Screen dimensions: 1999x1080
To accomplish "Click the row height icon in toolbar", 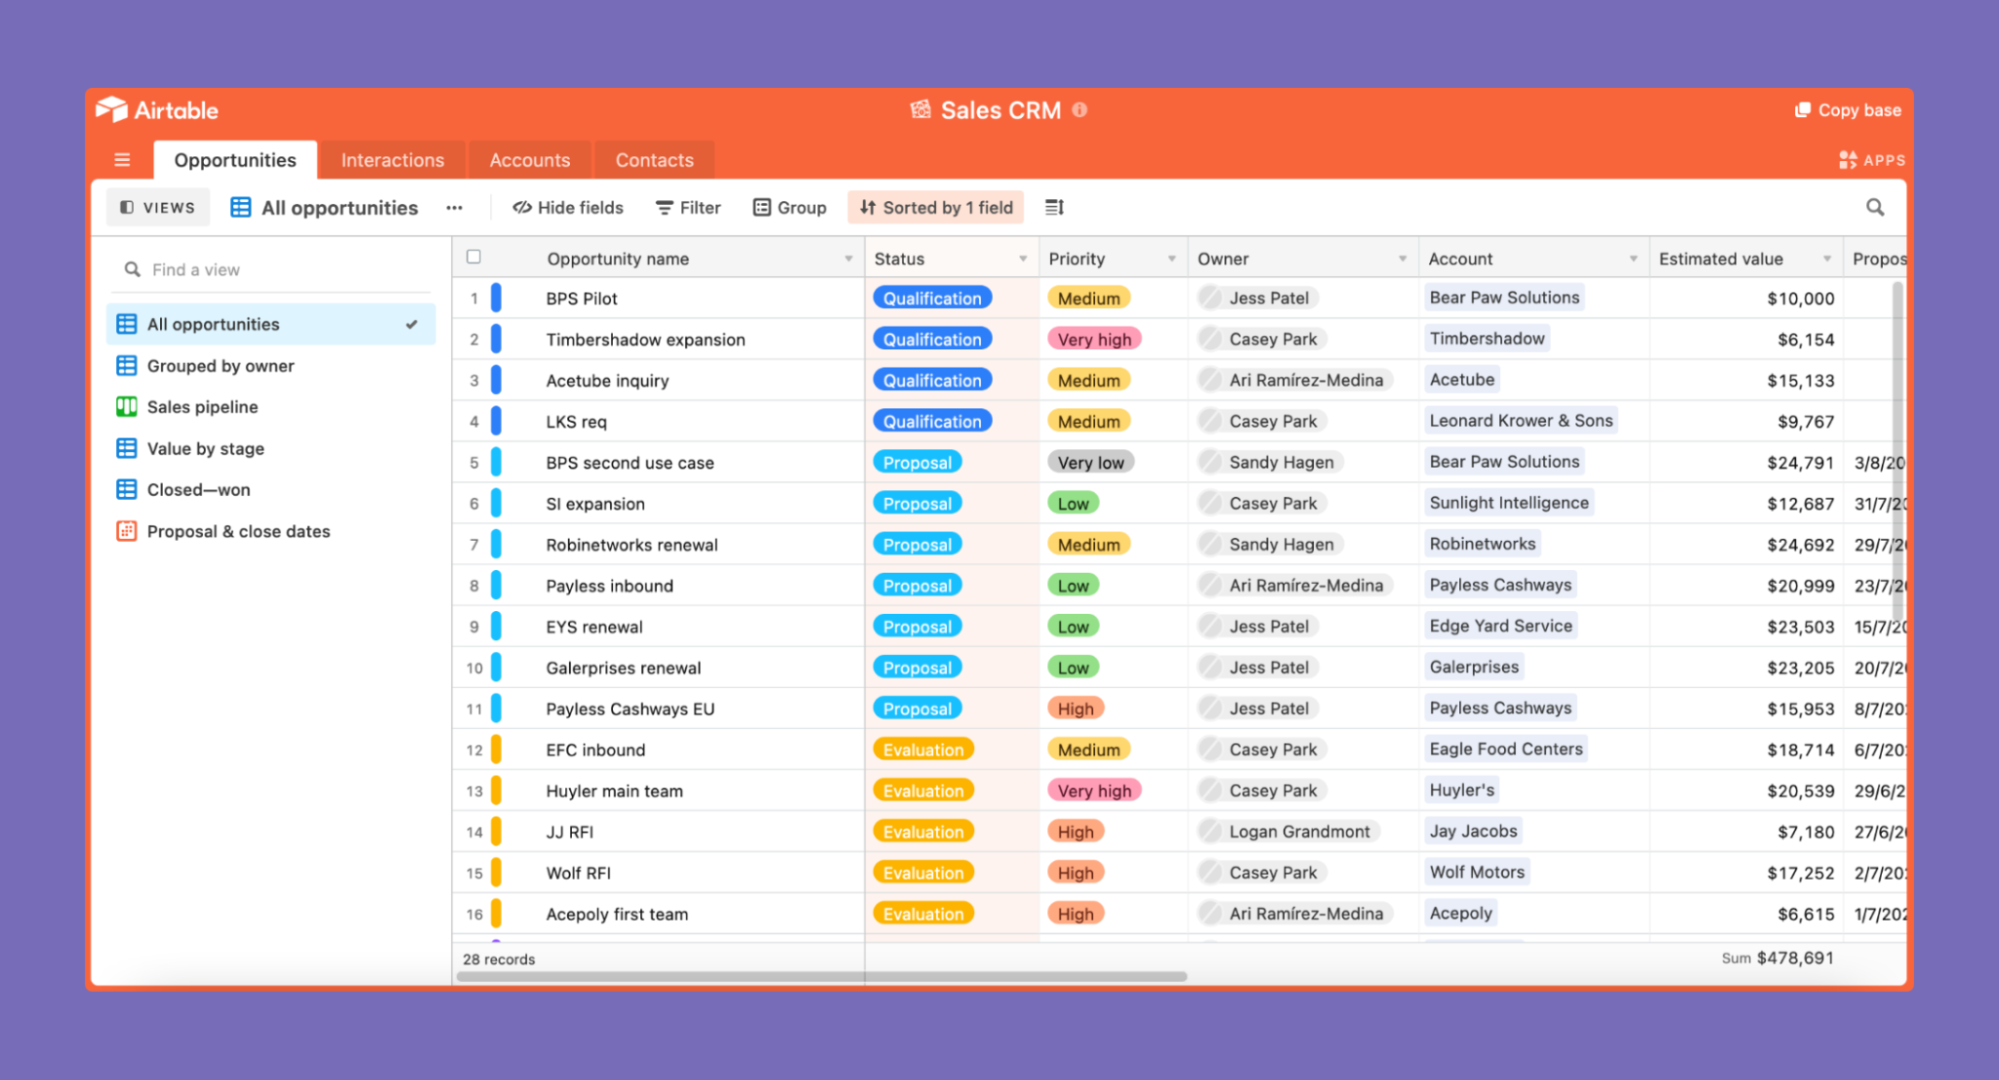I will click(1055, 207).
